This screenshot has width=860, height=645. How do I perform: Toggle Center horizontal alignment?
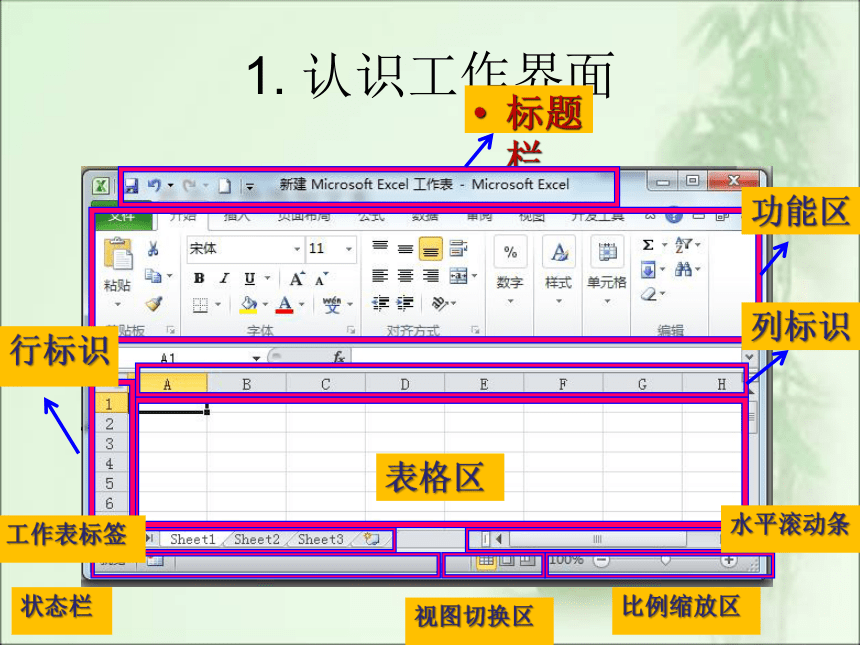tap(405, 275)
